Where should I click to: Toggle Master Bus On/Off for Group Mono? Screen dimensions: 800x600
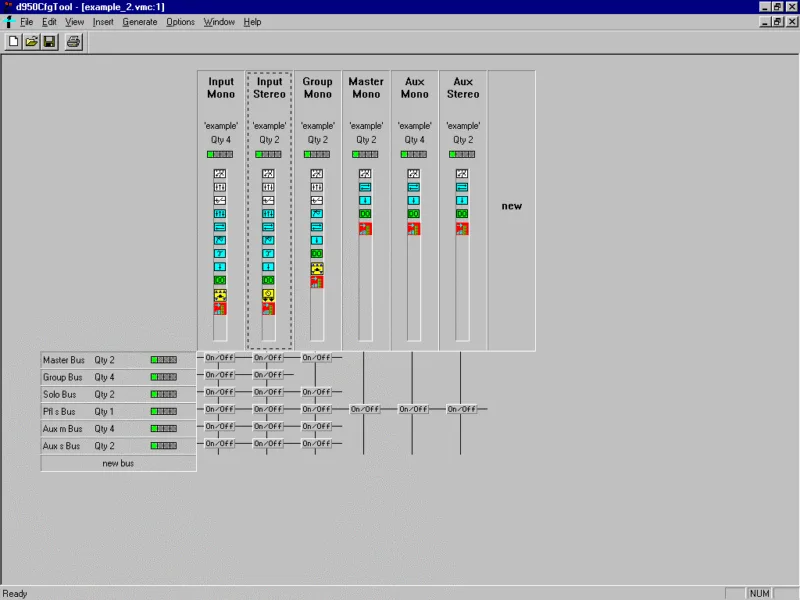316,358
